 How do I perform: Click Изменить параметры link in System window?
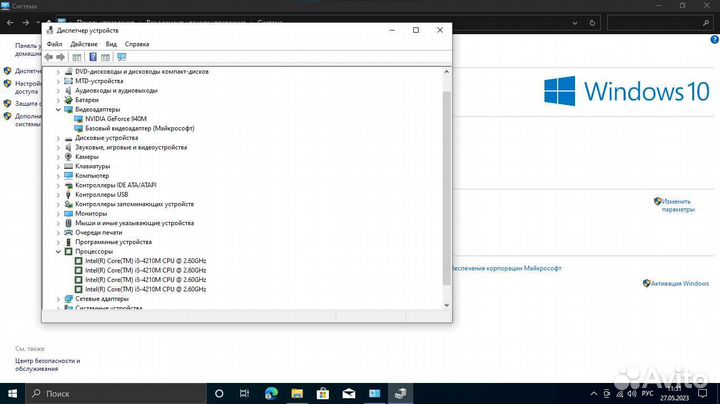(678, 205)
